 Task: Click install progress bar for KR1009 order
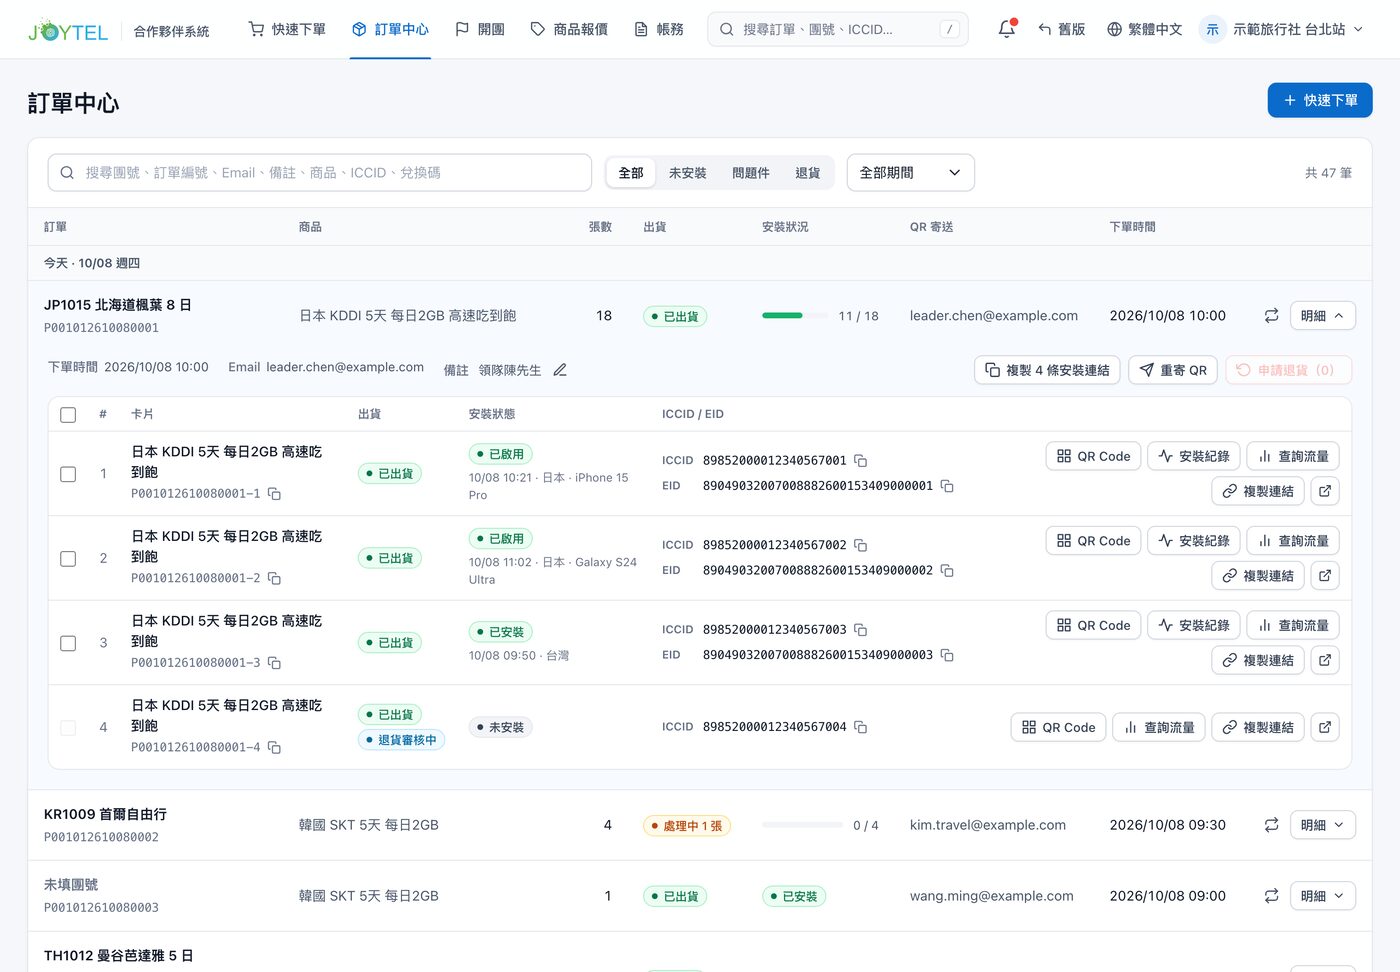click(802, 825)
